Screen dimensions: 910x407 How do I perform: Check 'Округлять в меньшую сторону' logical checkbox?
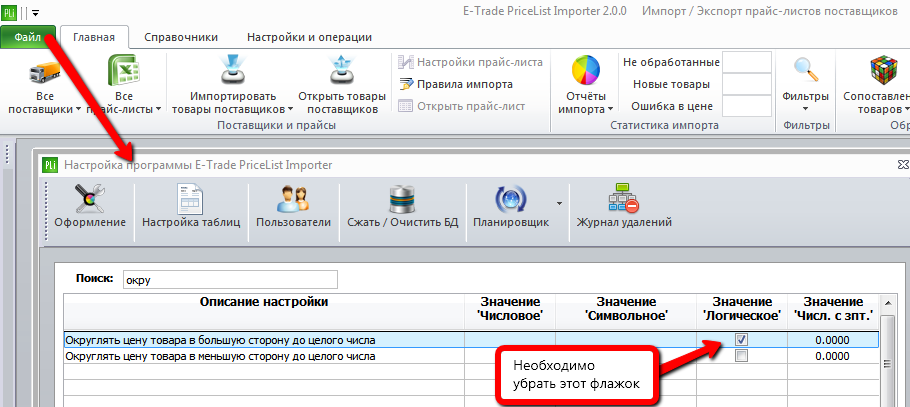741,356
